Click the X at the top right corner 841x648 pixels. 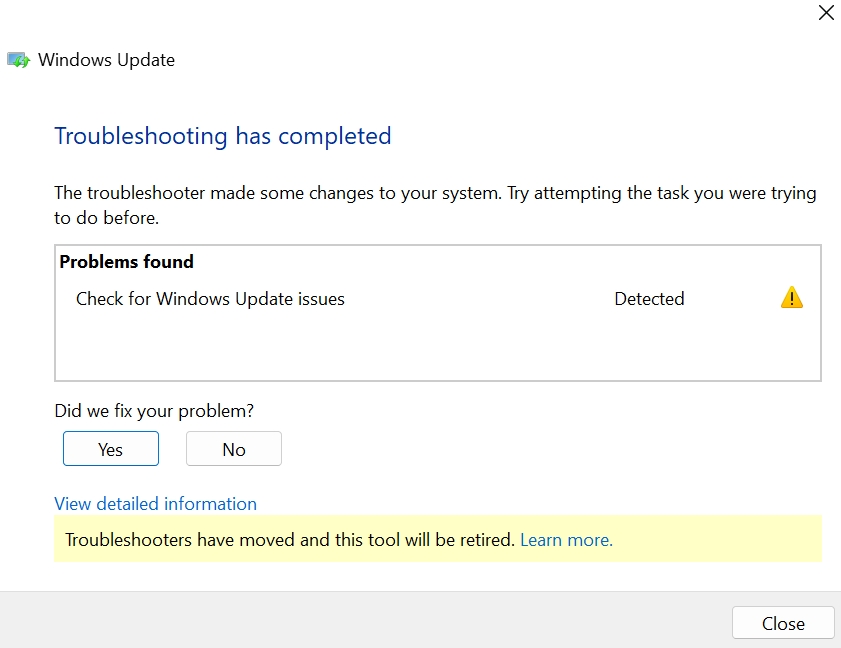pyautogui.click(x=826, y=13)
